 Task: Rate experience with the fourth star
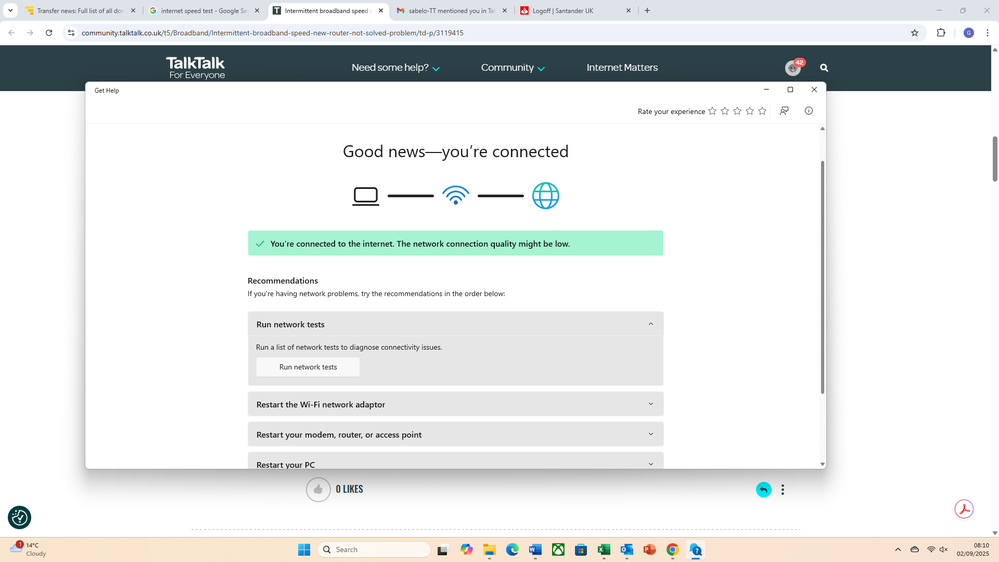[x=750, y=111]
